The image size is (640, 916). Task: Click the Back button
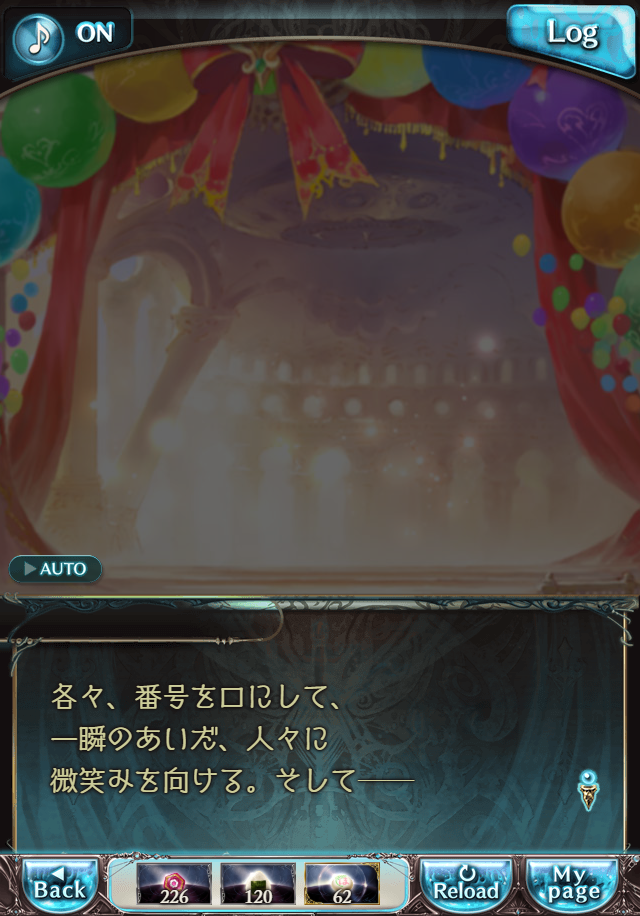pyautogui.click(x=60, y=886)
